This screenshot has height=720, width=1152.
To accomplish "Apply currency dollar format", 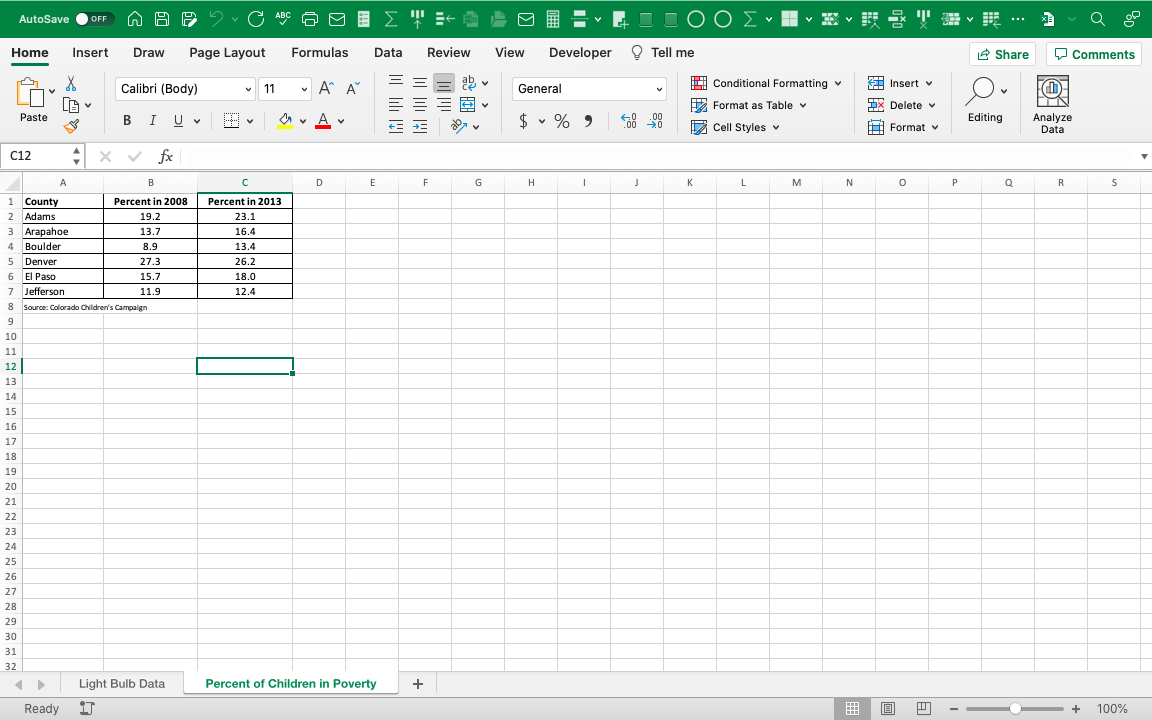I will [x=523, y=121].
